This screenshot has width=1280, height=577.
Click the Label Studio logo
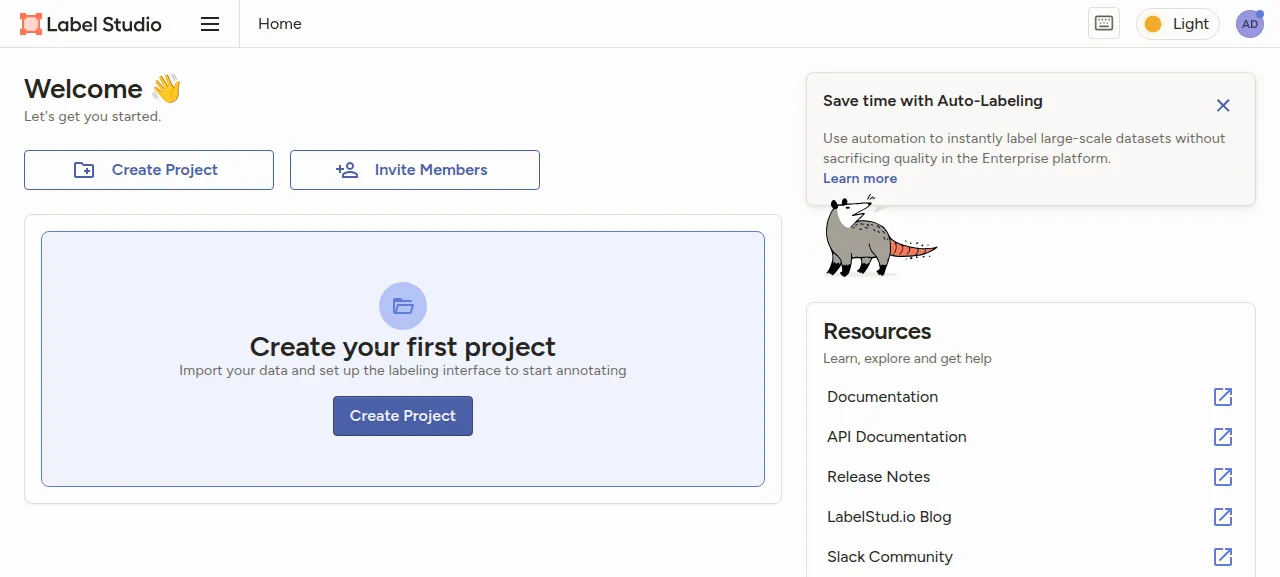(91, 24)
